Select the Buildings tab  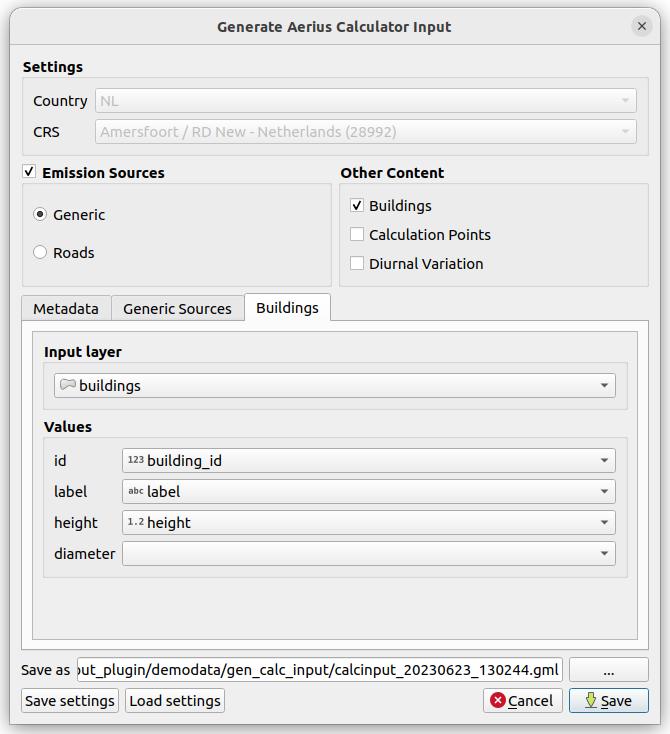[x=287, y=308]
